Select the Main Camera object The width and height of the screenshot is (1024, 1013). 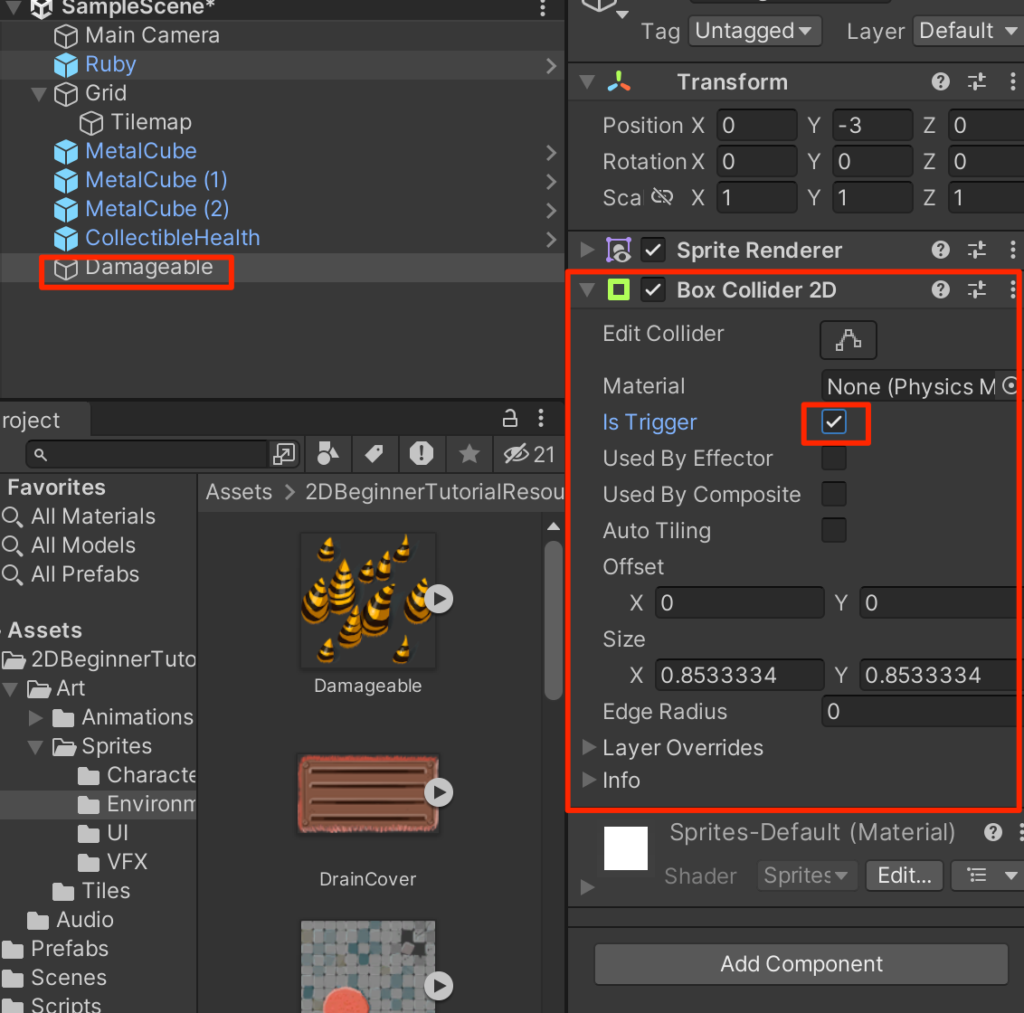[x=152, y=35]
